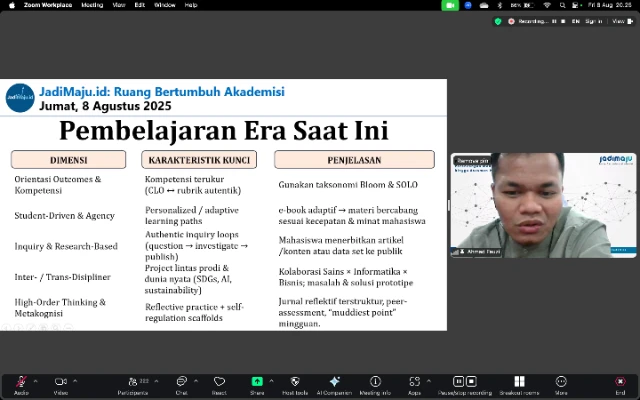This screenshot has height=400, width=640.
Task: Open the Meeting menu
Action: [92, 5]
